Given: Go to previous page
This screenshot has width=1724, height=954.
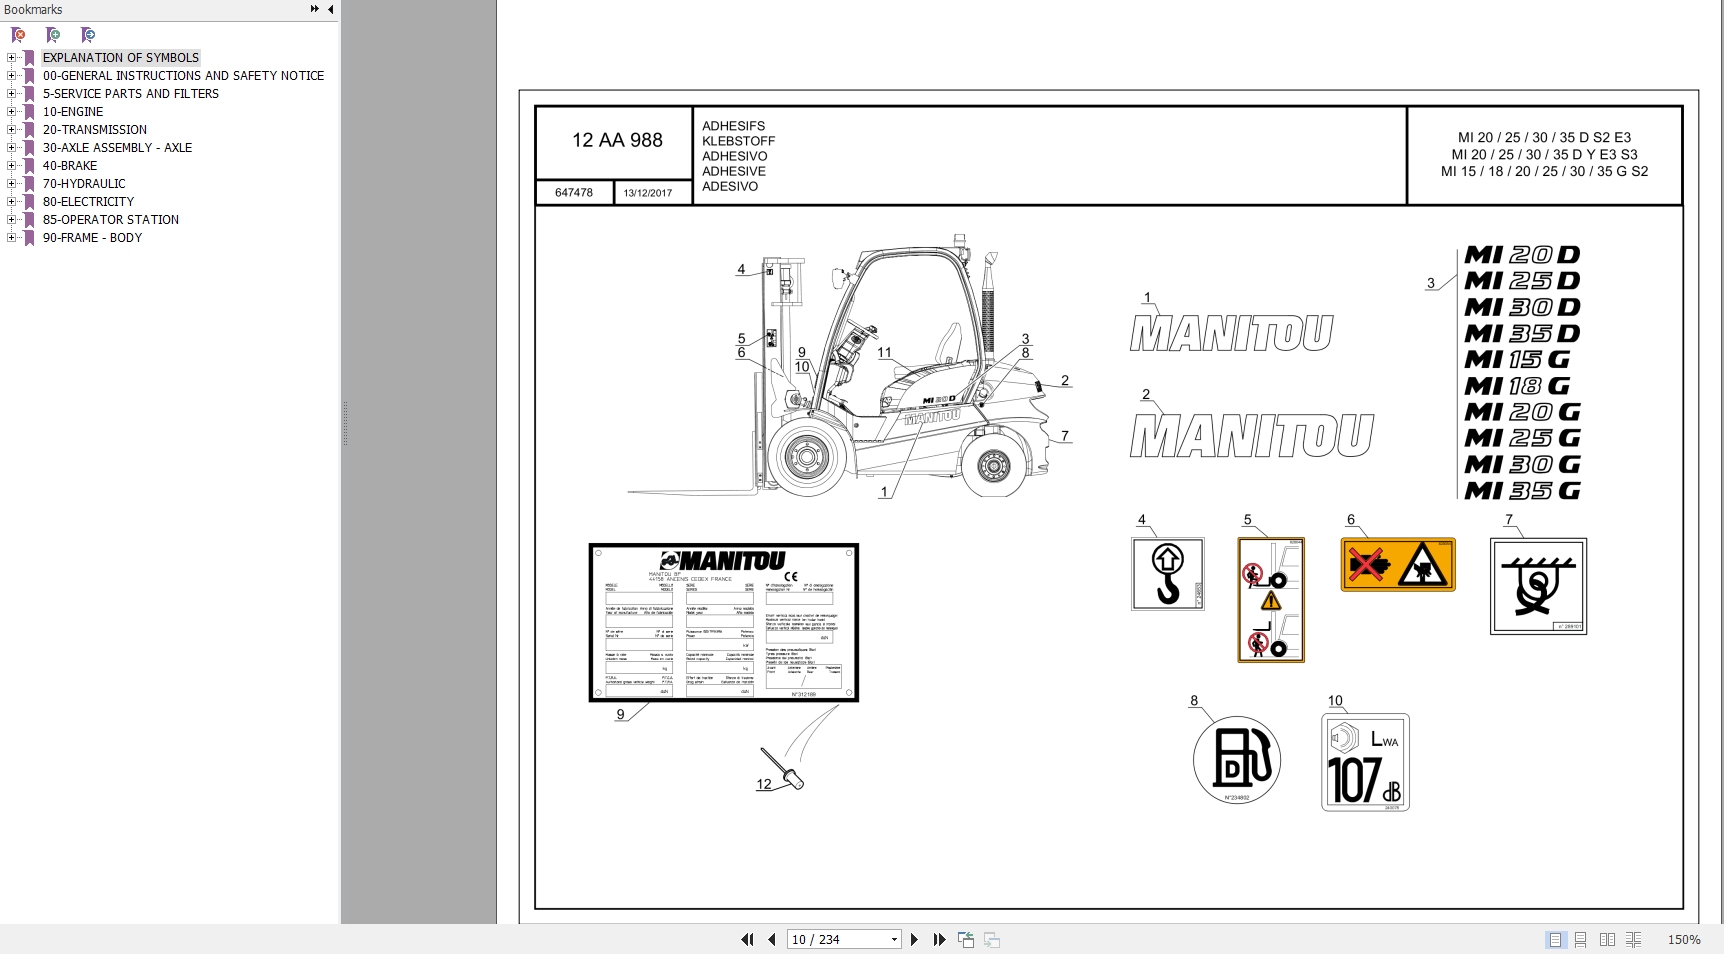Looking at the screenshot, I should (772, 939).
